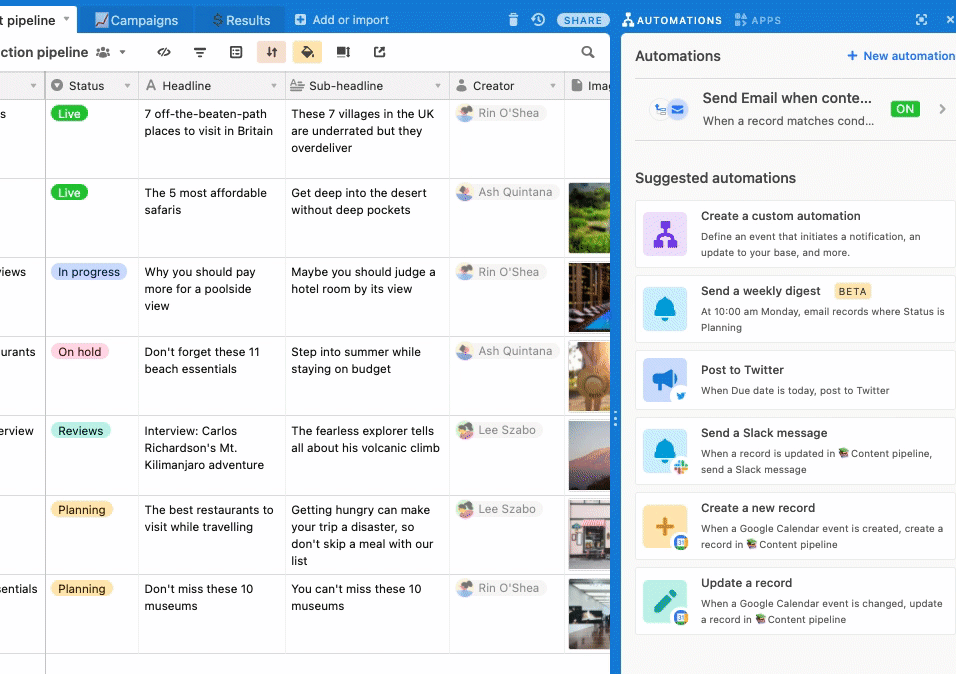Select Creator Lee Szabo in Kilimanjaro row
The image size is (956, 674).
pyautogui.click(x=499, y=431)
